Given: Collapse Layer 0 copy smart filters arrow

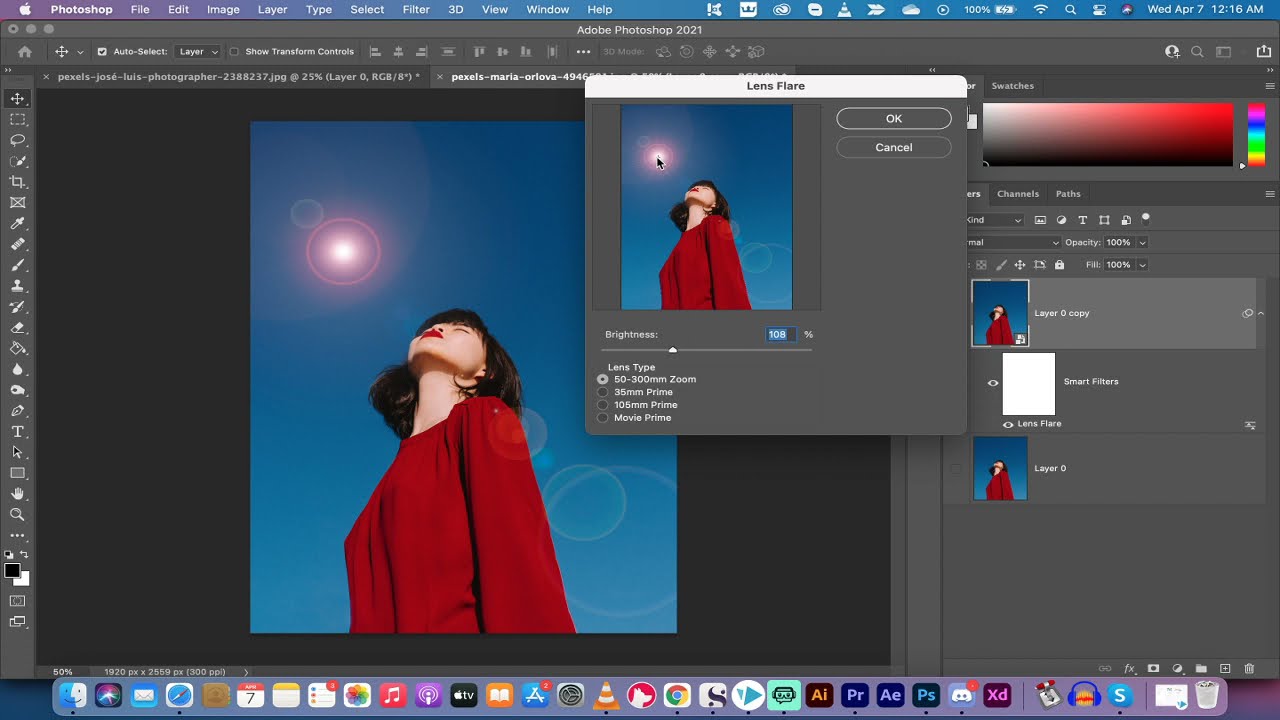Looking at the screenshot, I should [x=1261, y=314].
